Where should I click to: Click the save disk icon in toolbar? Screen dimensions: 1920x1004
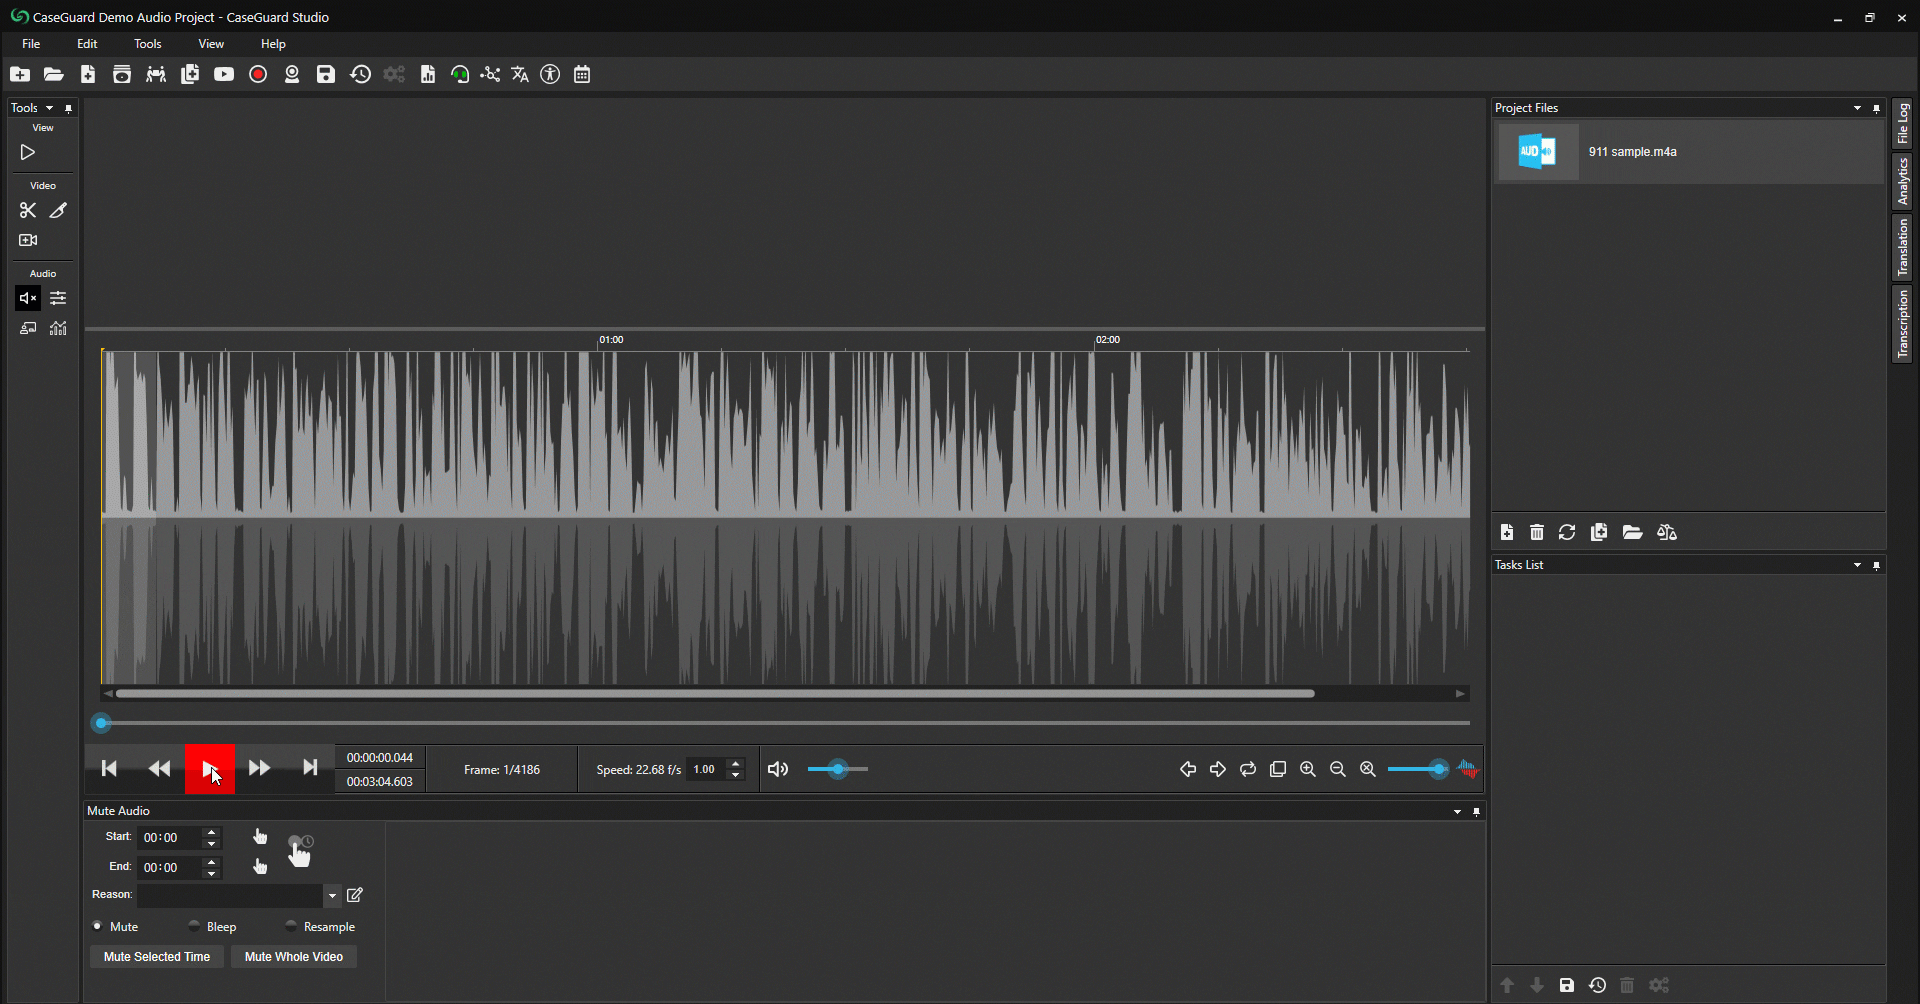click(x=326, y=75)
